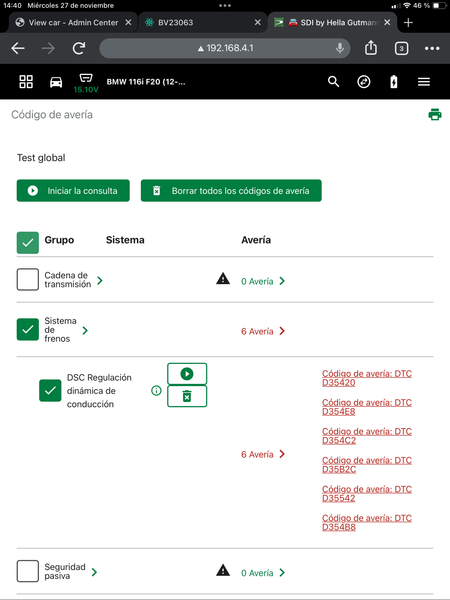Start DSC system query play button
450x600 pixels.
click(x=187, y=373)
